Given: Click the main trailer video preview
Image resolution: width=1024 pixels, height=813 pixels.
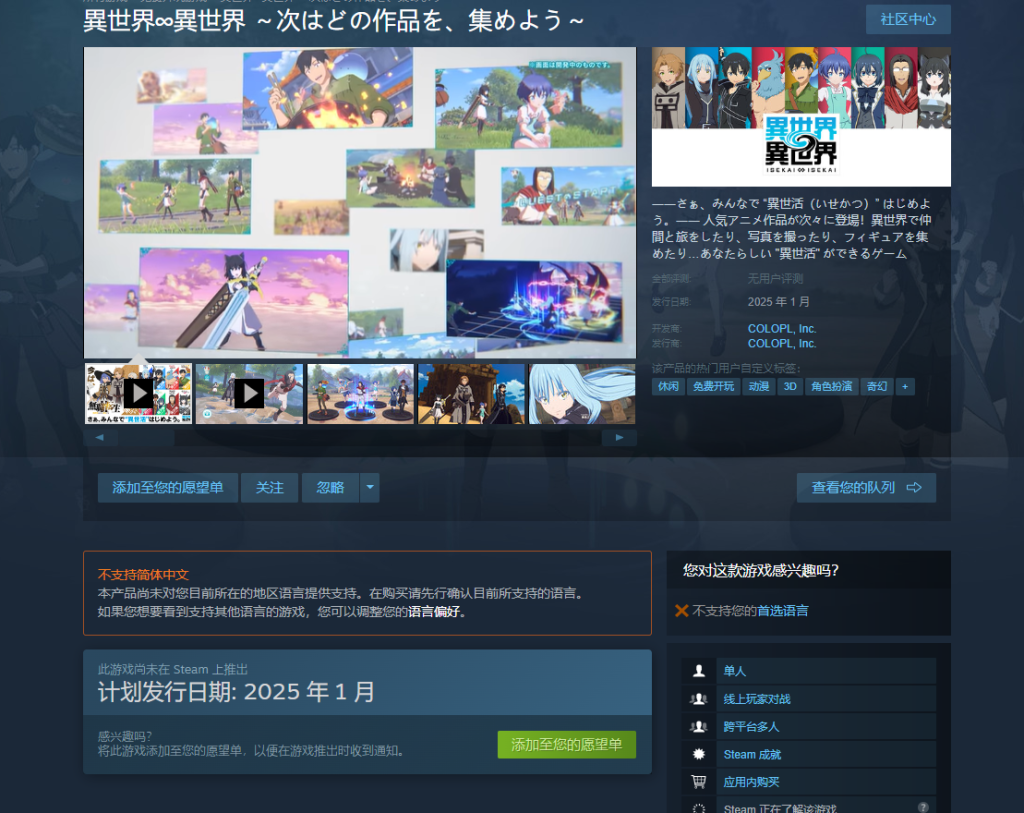Looking at the screenshot, I should pos(360,202).
